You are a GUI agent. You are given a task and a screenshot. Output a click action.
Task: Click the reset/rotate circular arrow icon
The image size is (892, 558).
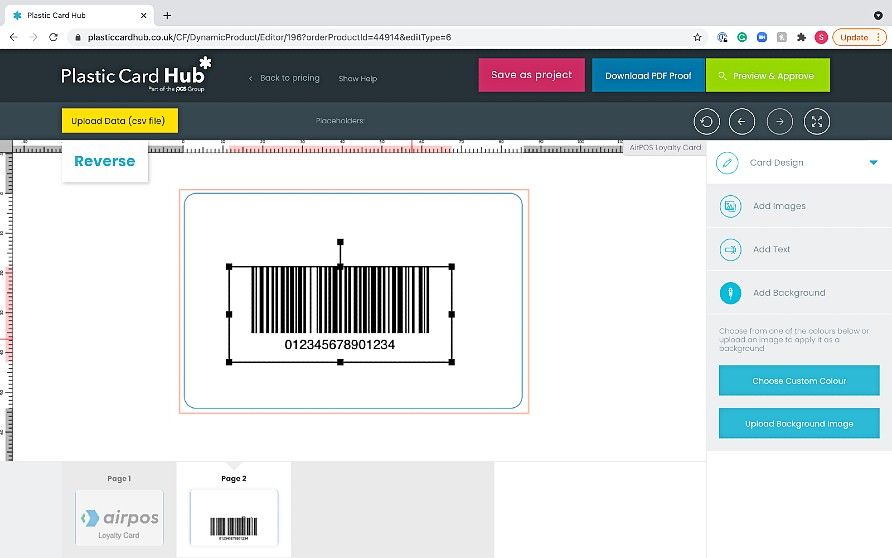(707, 122)
